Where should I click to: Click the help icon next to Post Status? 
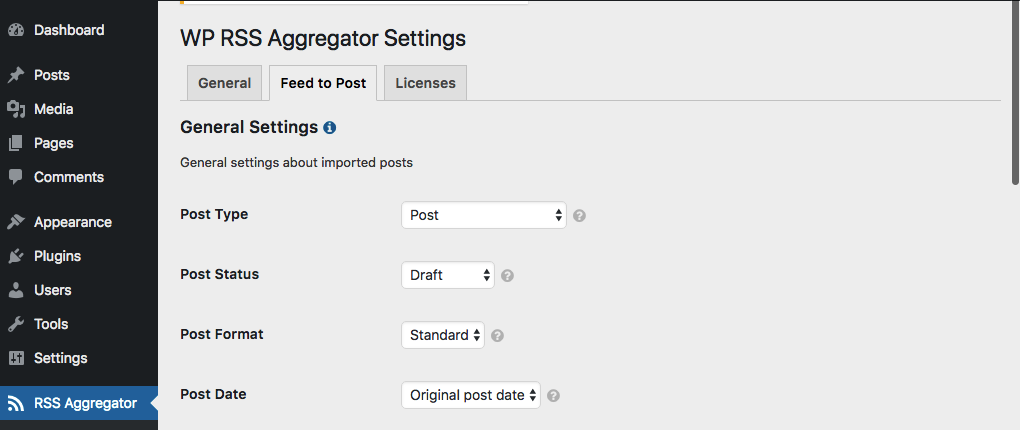[508, 275]
